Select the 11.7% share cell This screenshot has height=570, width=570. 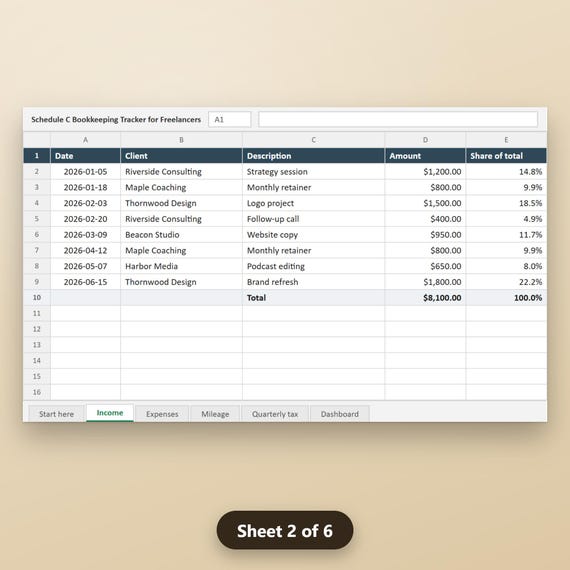point(506,234)
